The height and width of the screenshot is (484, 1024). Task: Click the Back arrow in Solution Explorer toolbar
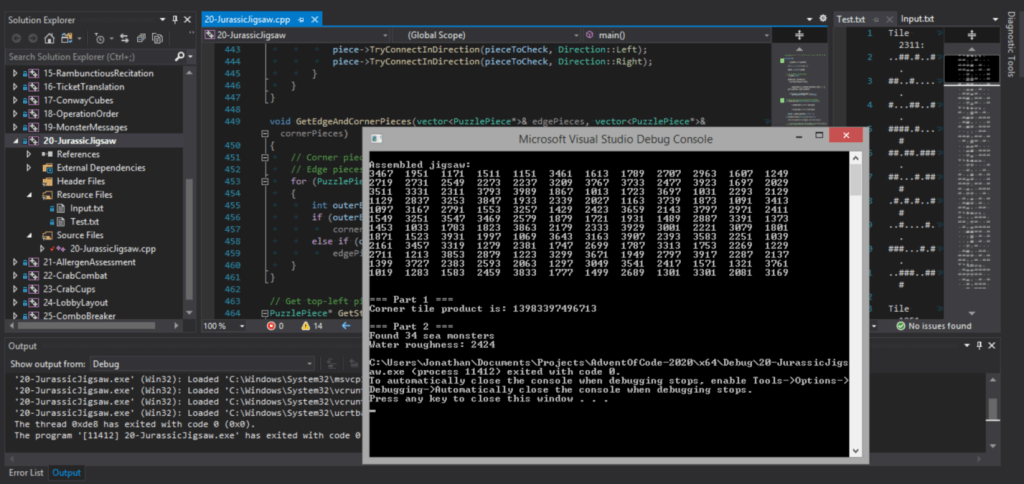(16, 38)
